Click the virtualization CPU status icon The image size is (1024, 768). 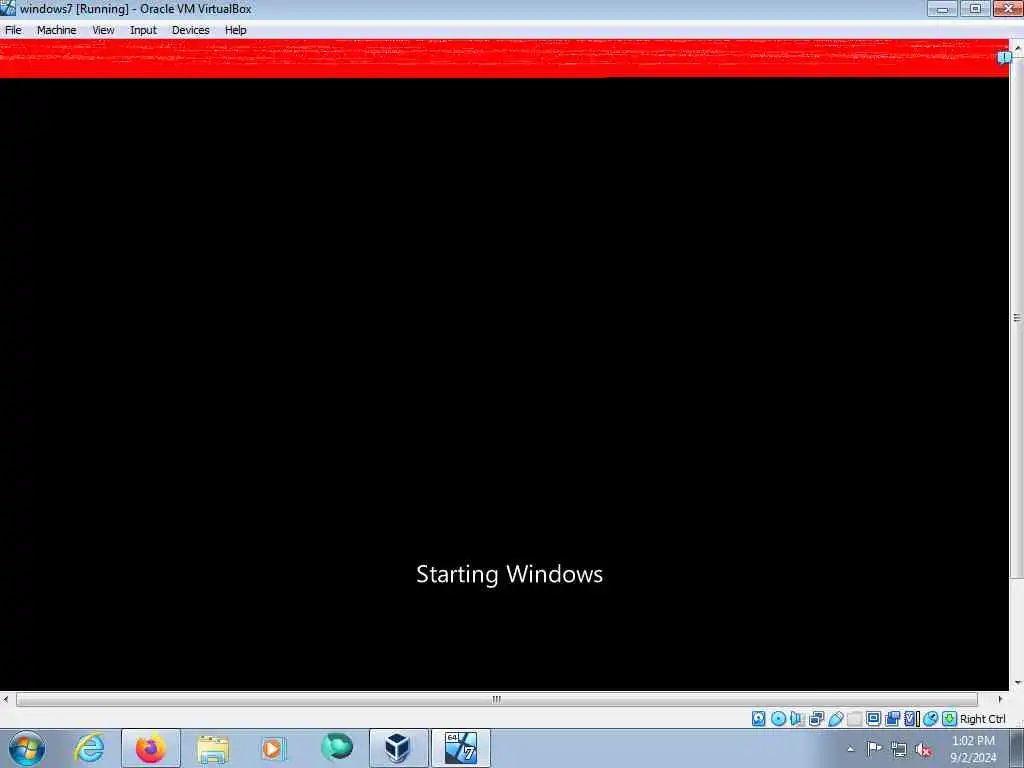coord(912,719)
